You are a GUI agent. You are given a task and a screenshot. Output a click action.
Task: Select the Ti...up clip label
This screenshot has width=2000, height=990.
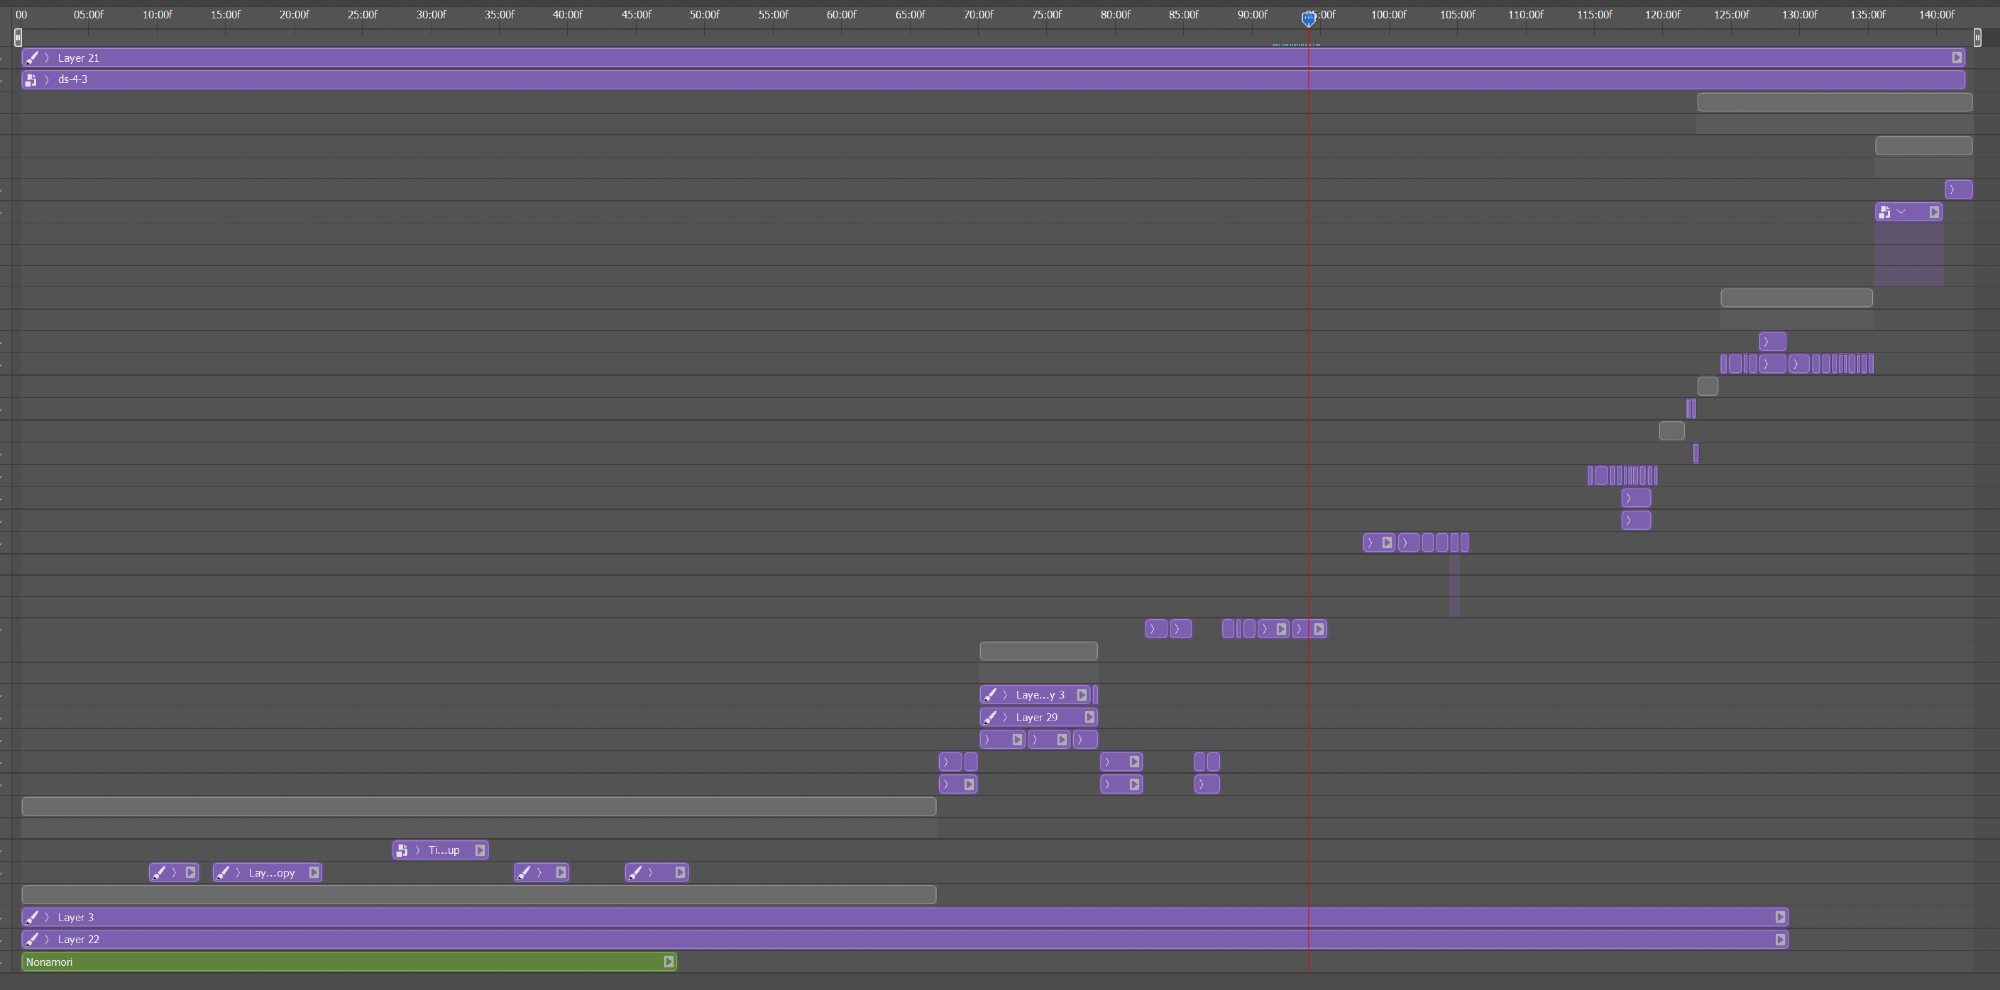click(x=444, y=850)
